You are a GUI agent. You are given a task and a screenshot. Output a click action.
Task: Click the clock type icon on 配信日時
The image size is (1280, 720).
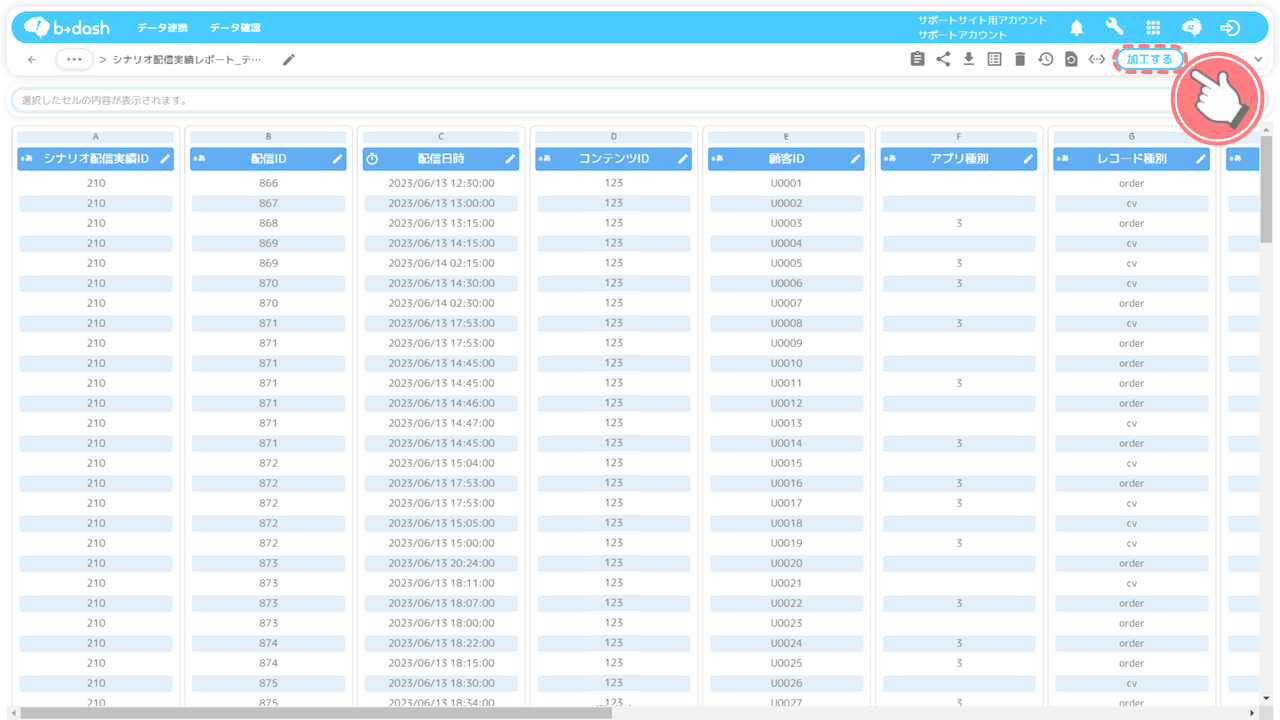point(372,158)
